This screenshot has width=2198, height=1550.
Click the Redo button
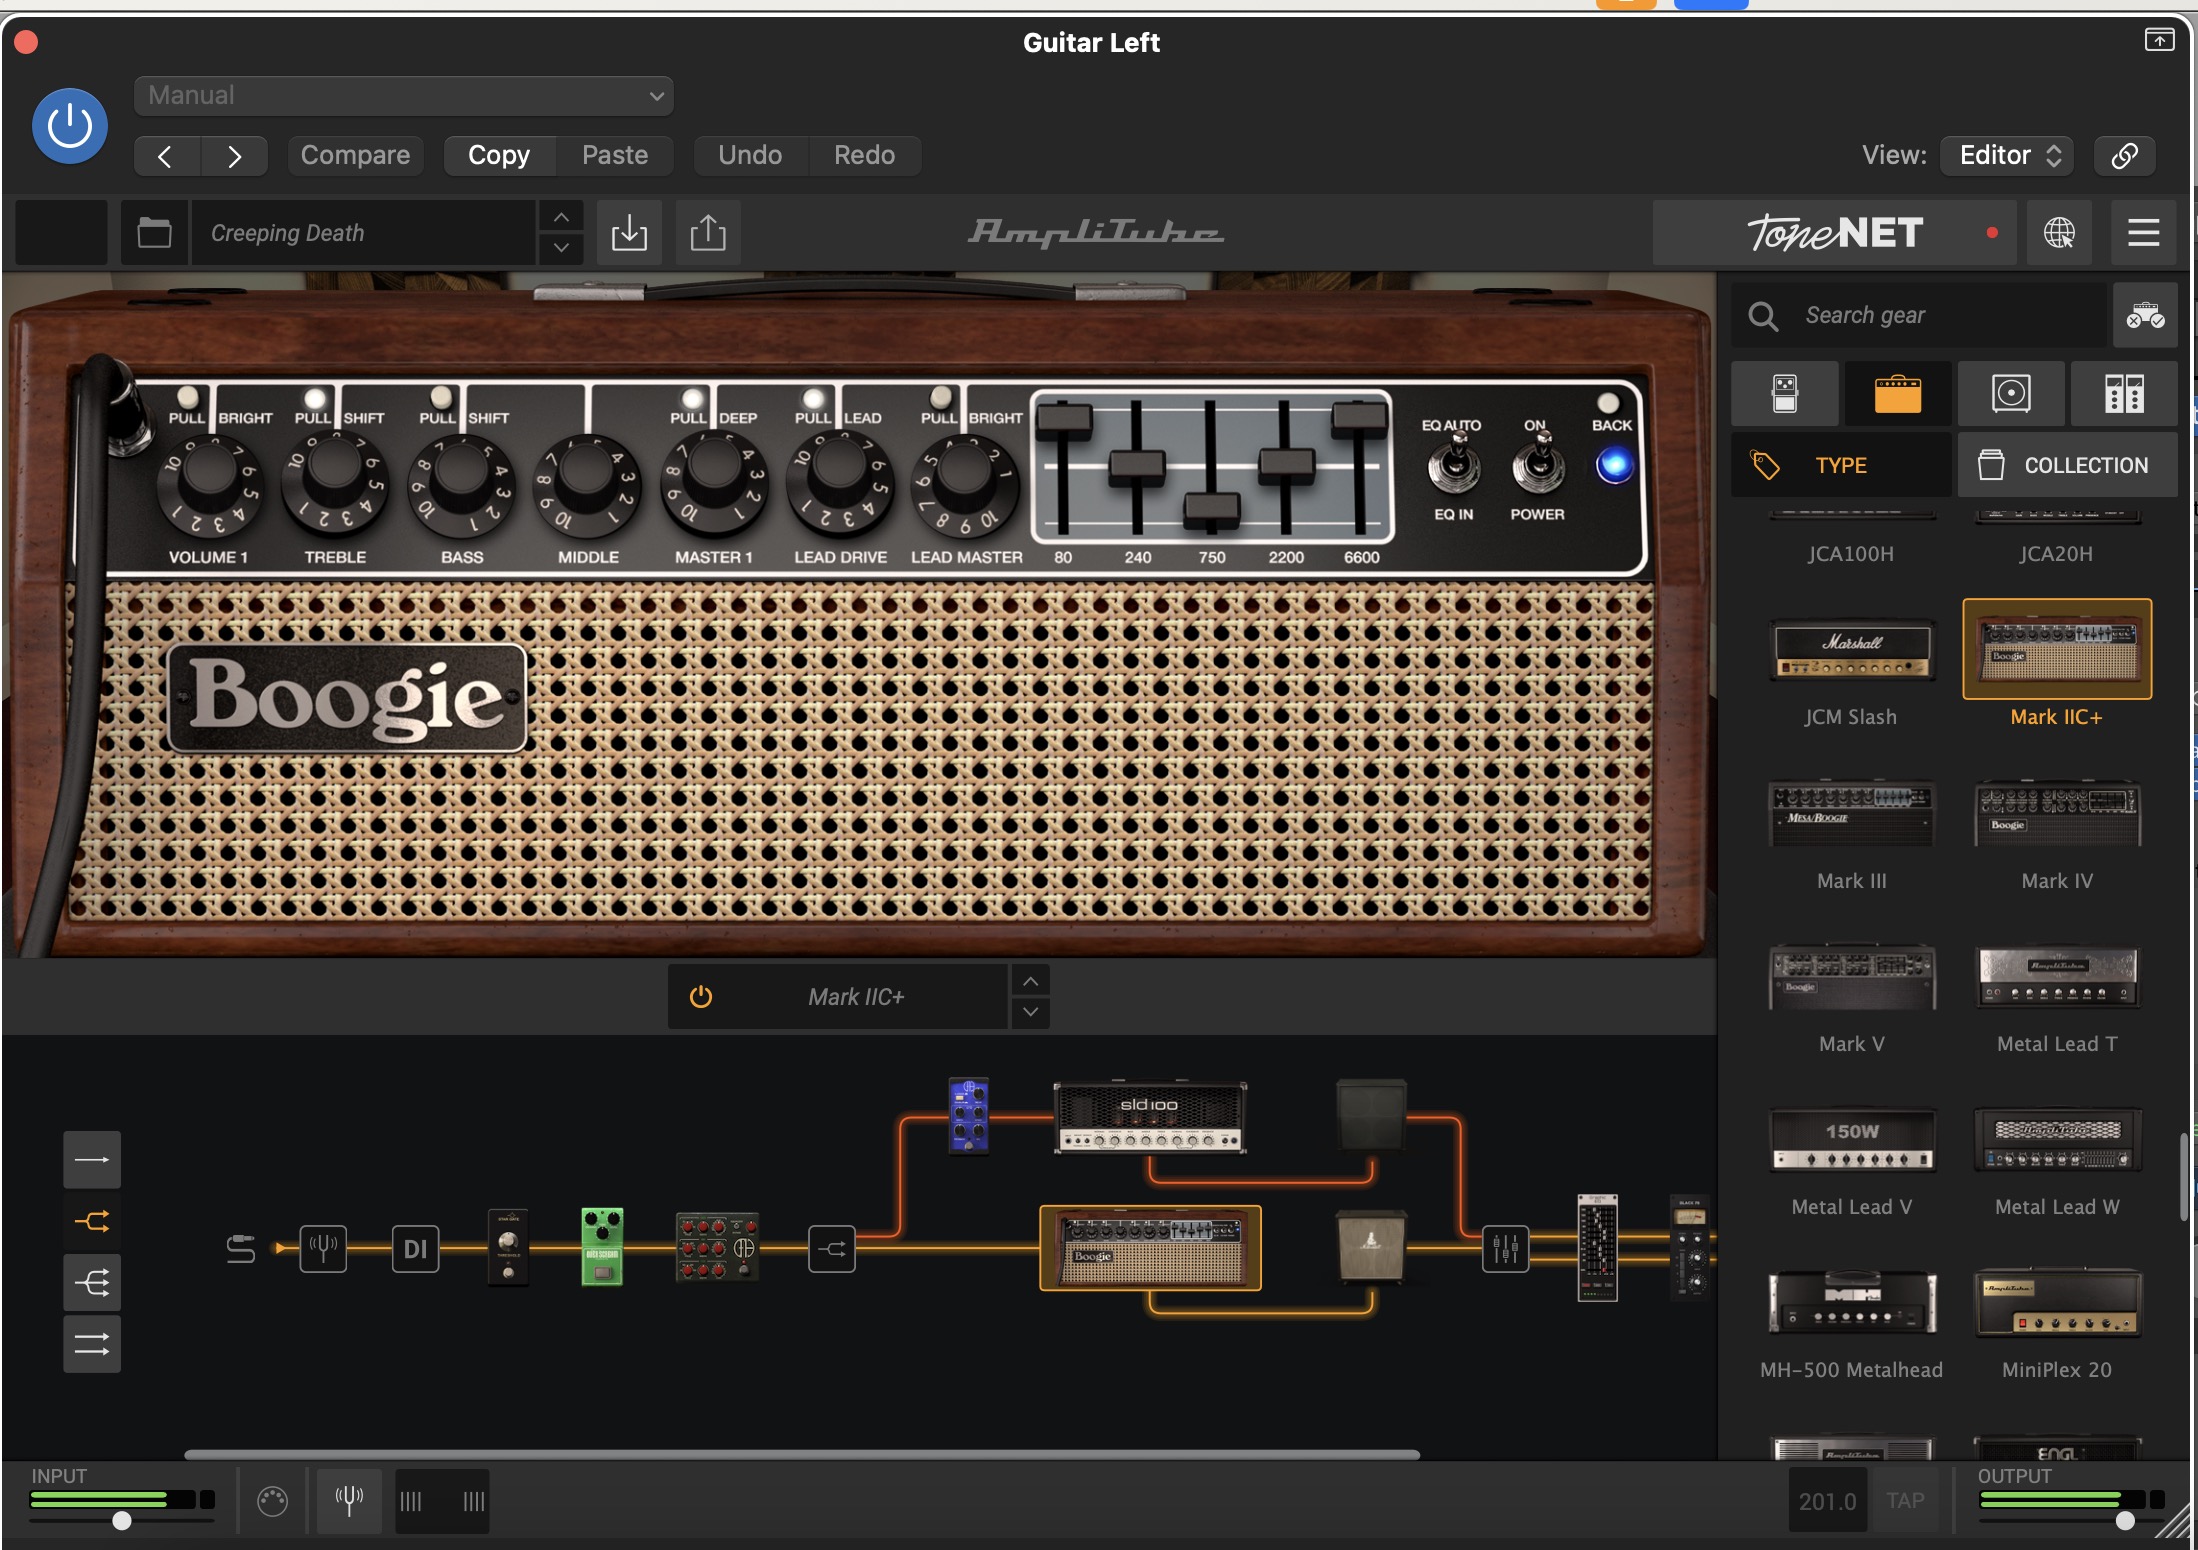coord(864,155)
